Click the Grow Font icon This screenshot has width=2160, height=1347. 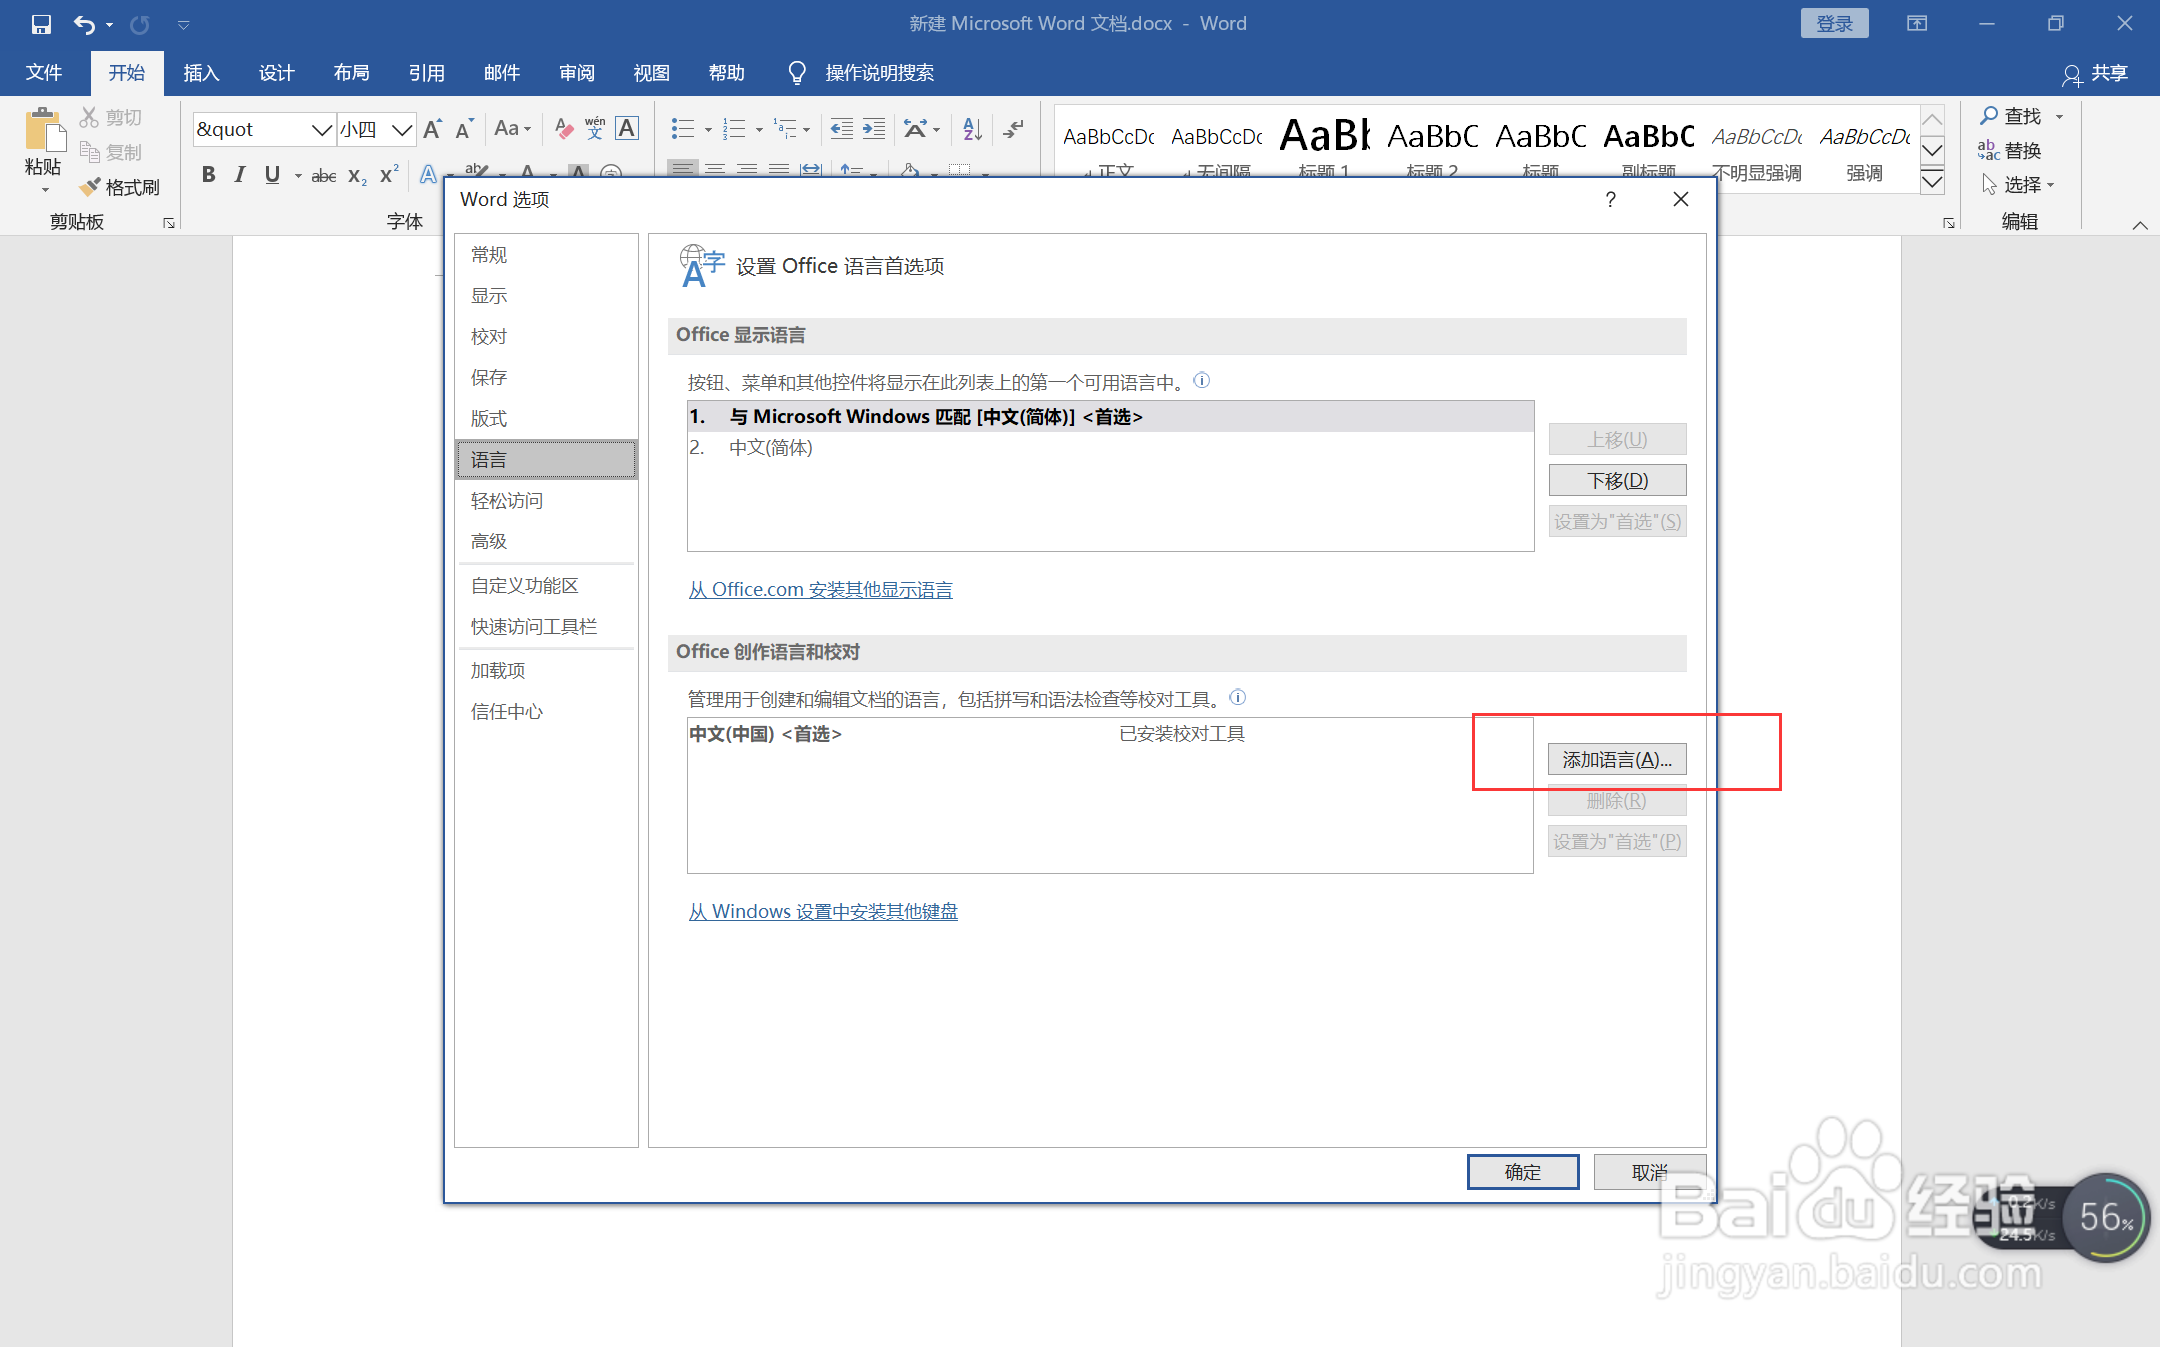(432, 129)
